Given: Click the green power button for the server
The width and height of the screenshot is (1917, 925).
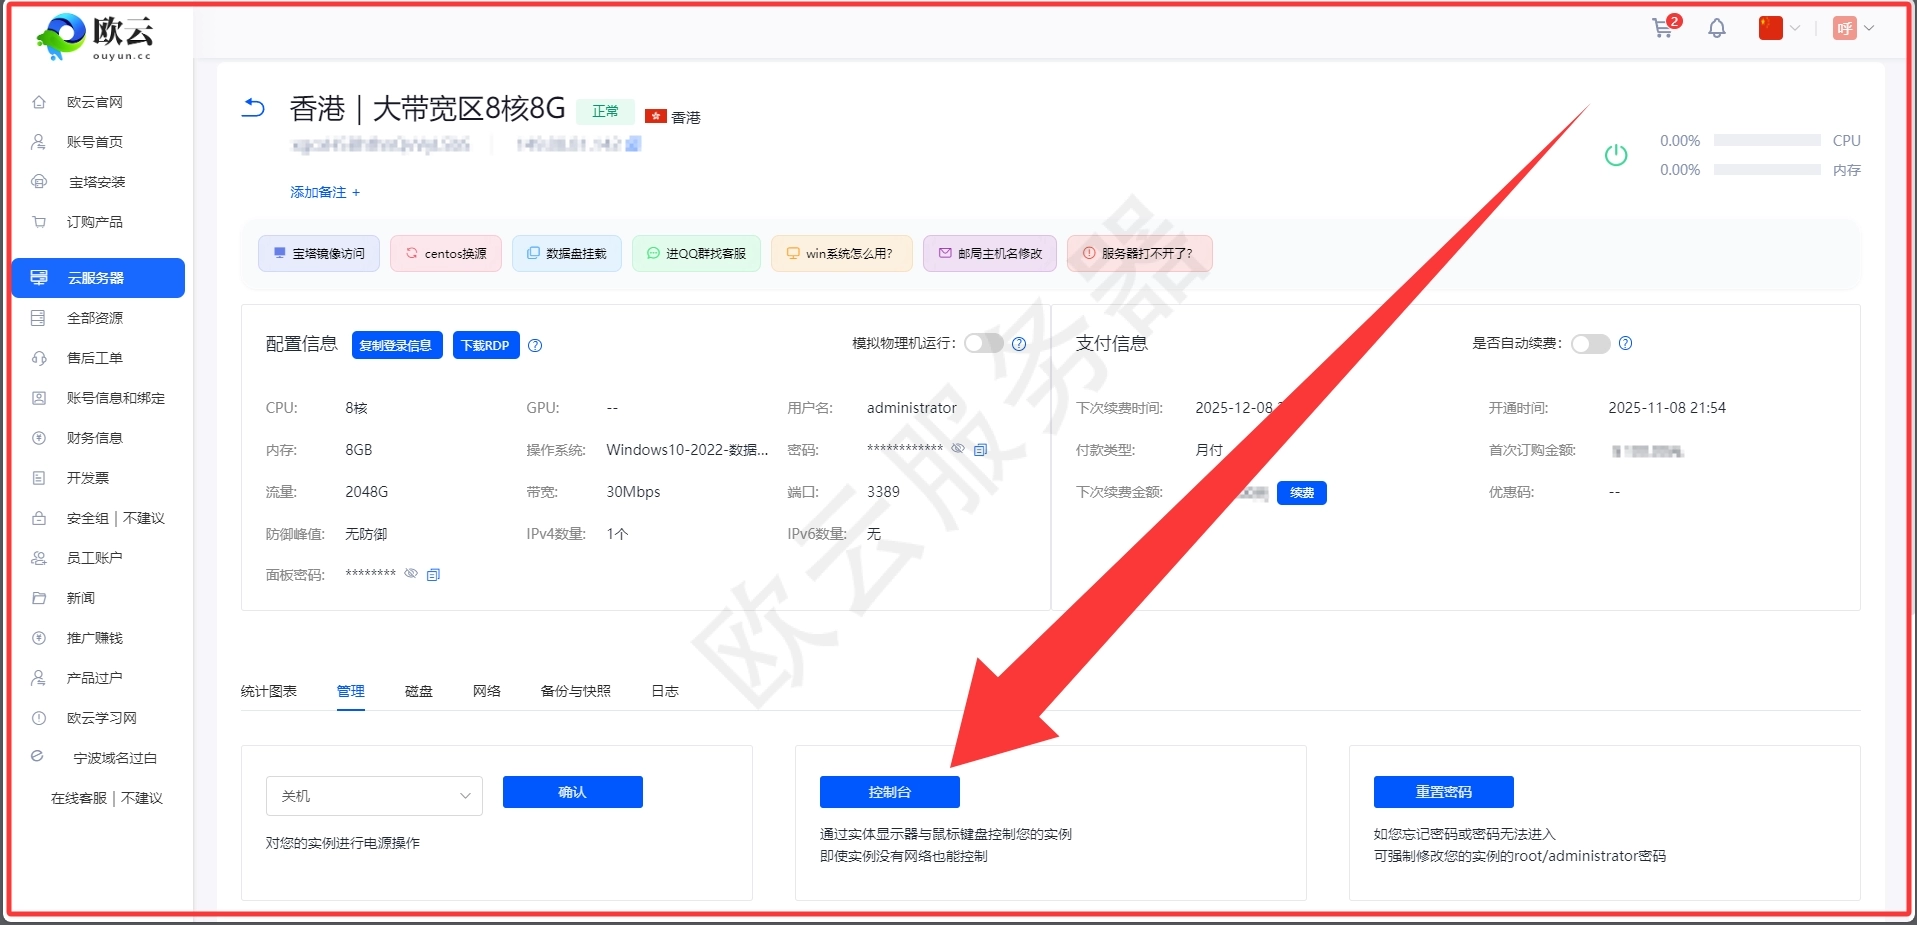Looking at the screenshot, I should coord(1616,155).
